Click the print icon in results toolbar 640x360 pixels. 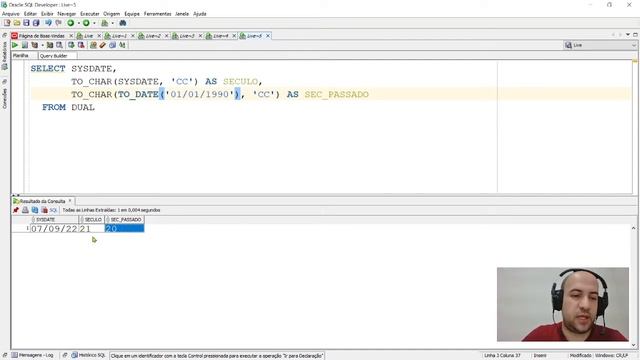(25, 210)
